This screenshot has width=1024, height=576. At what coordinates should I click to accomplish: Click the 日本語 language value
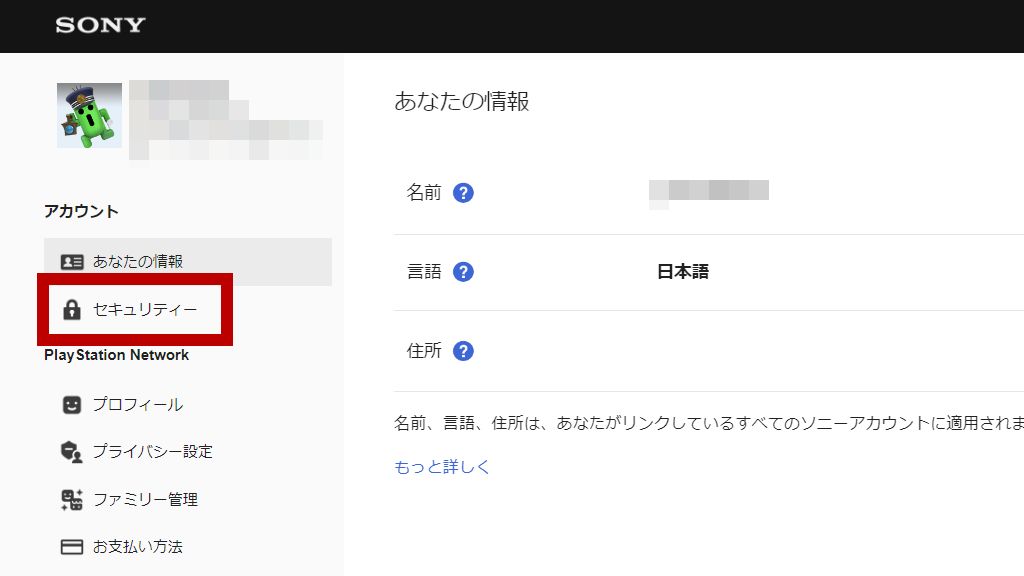[682, 272]
